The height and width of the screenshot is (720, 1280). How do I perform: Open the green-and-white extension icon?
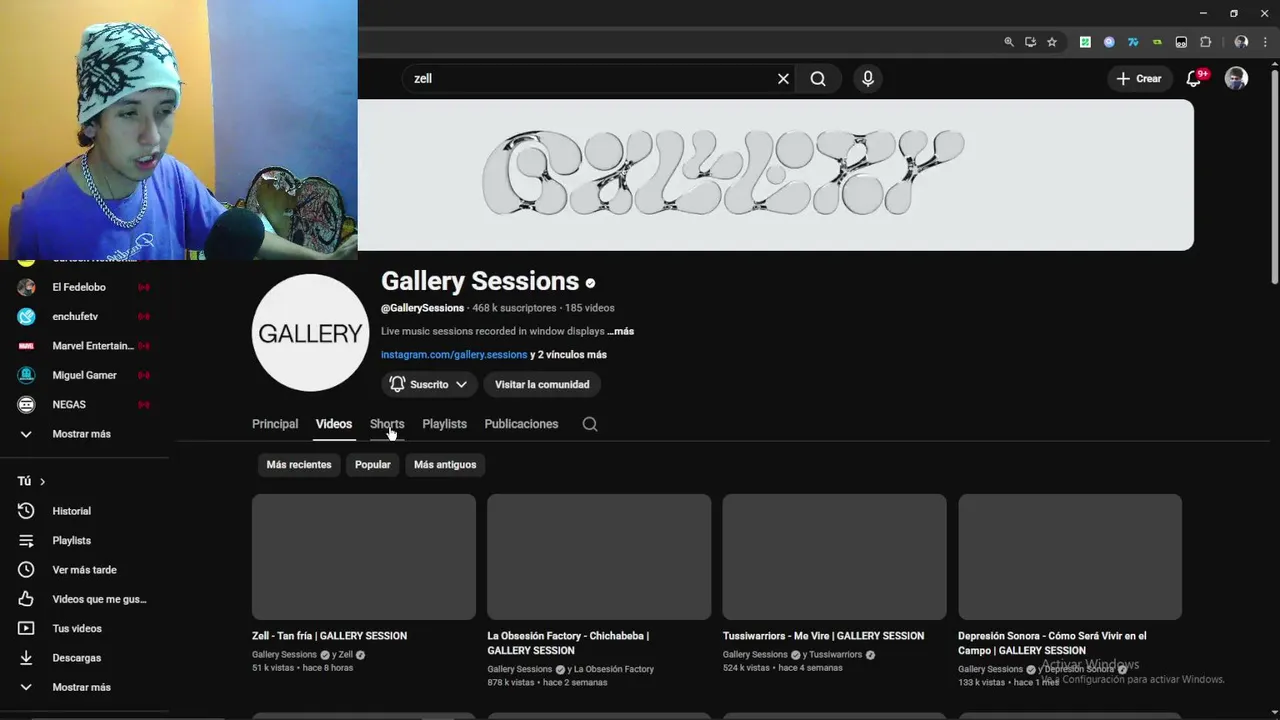coord(1085,42)
